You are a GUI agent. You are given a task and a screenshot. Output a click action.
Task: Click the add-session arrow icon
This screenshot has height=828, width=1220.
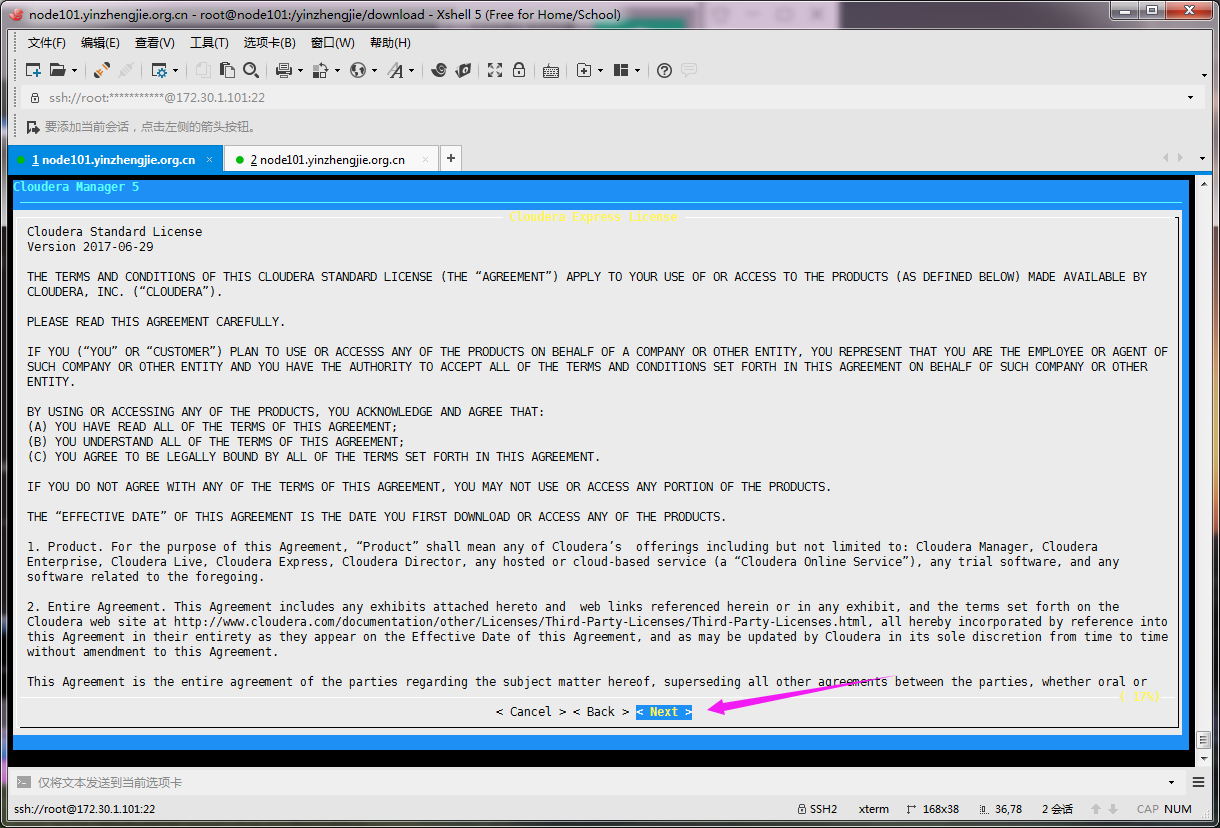(x=33, y=127)
